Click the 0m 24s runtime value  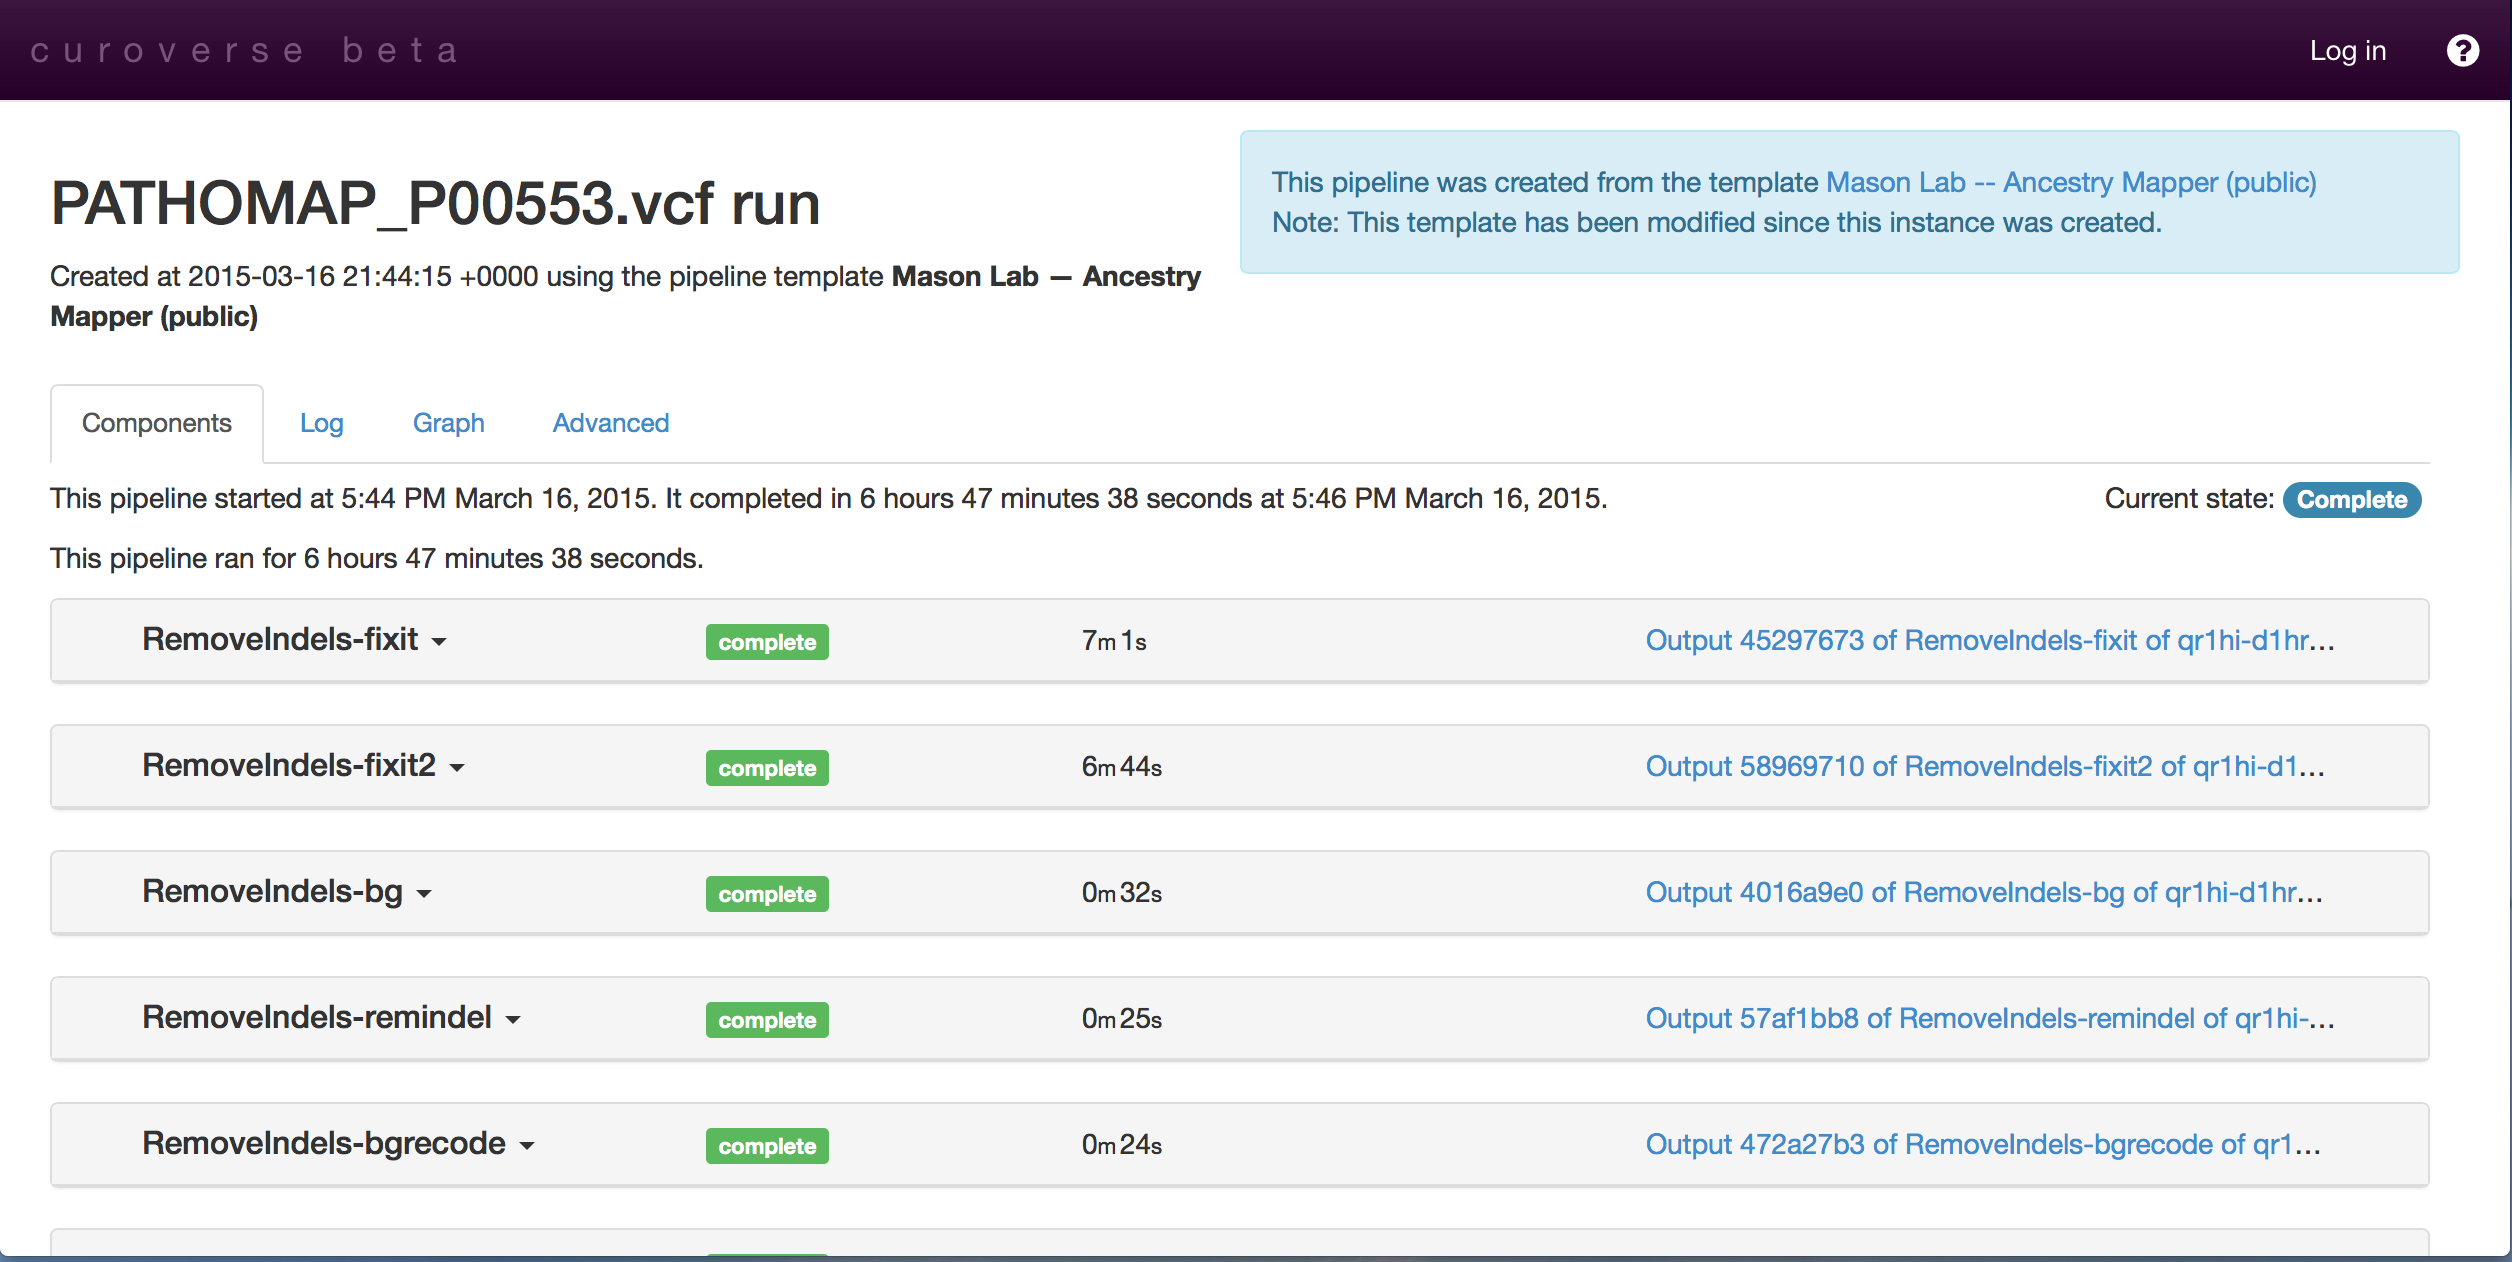pos(1121,1144)
